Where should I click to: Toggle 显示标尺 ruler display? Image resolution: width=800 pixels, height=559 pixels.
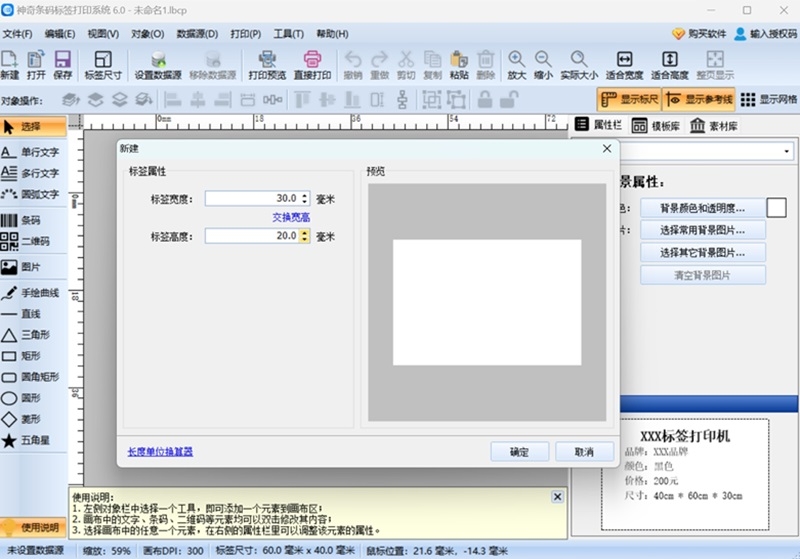629,99
